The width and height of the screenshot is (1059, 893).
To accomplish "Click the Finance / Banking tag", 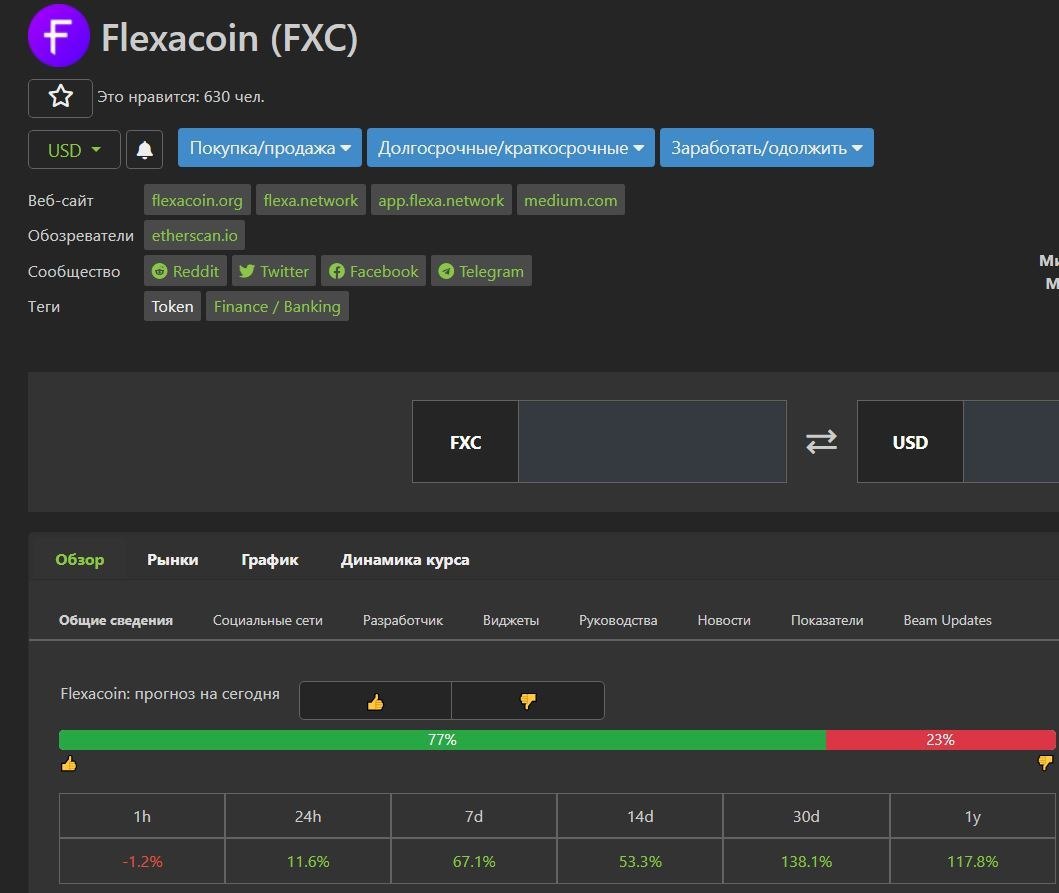I will tap(277, 306).
